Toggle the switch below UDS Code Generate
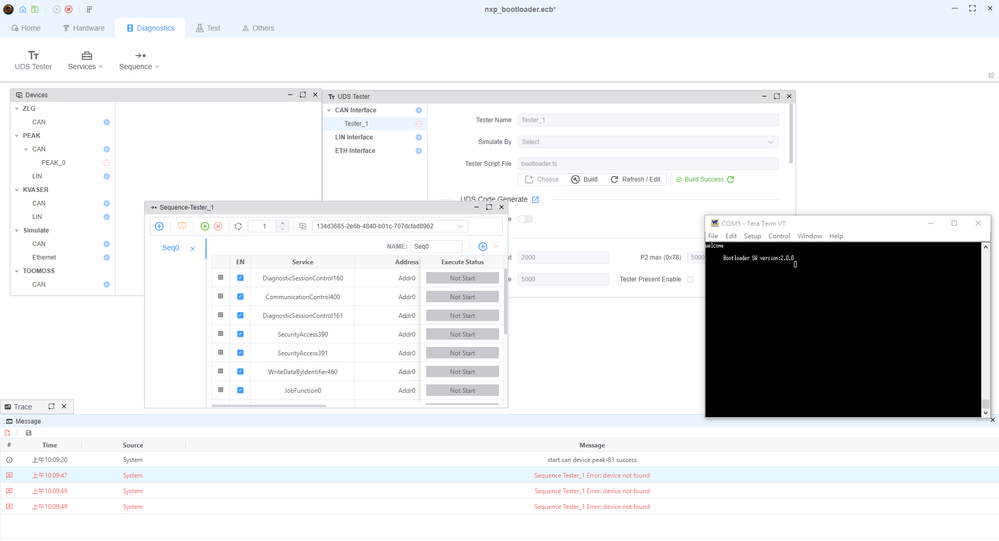This screenshot has width=999, height=541. tap(525, 219)
